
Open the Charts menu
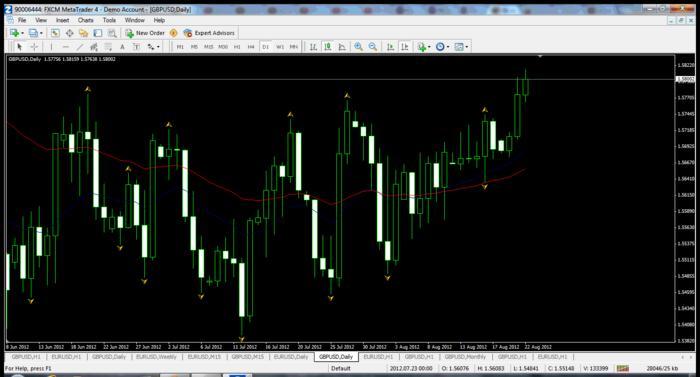(x=86, y=20)
